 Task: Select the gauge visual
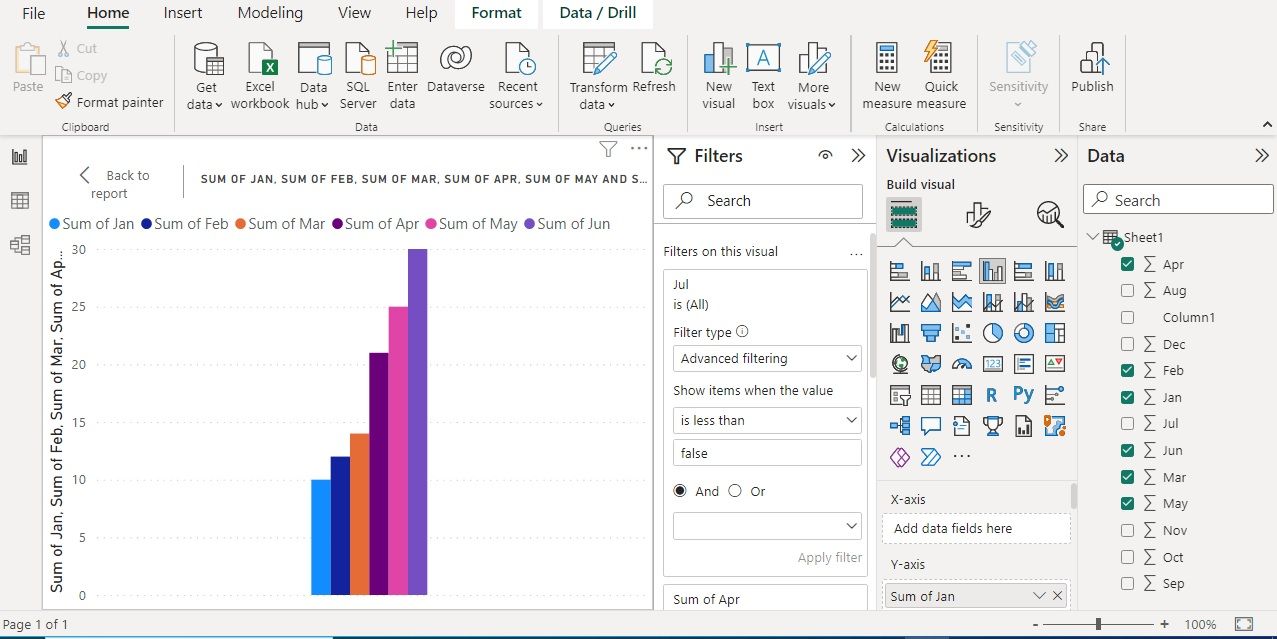click(961, 363)
